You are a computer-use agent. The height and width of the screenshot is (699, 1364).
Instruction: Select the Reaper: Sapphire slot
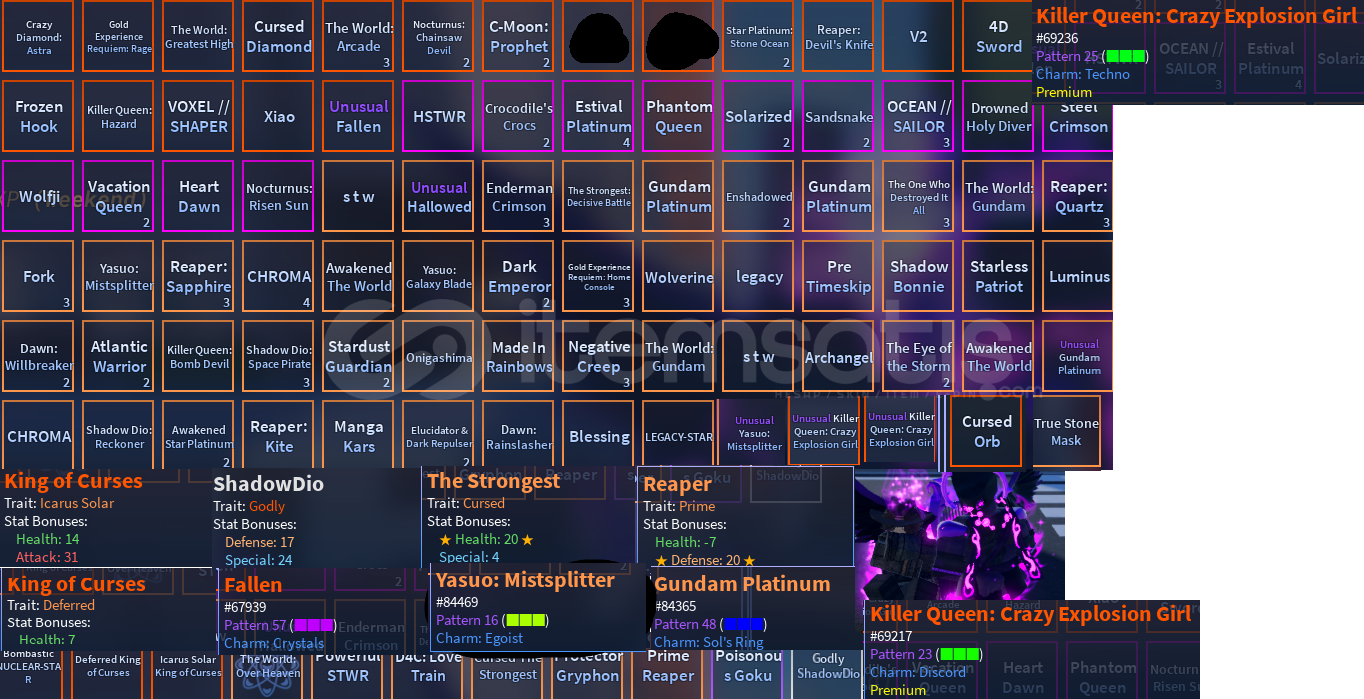coord(199,276)
